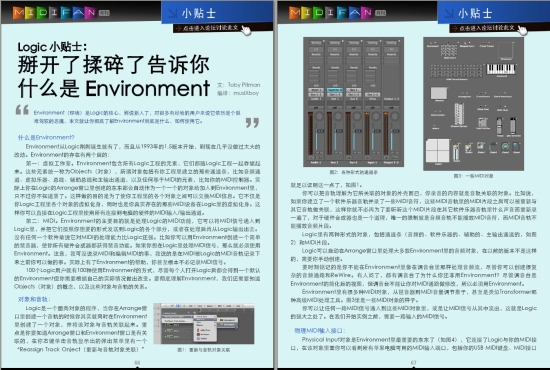
Task: Click the section heading 什么是Environment?
Action: (46, 137)
